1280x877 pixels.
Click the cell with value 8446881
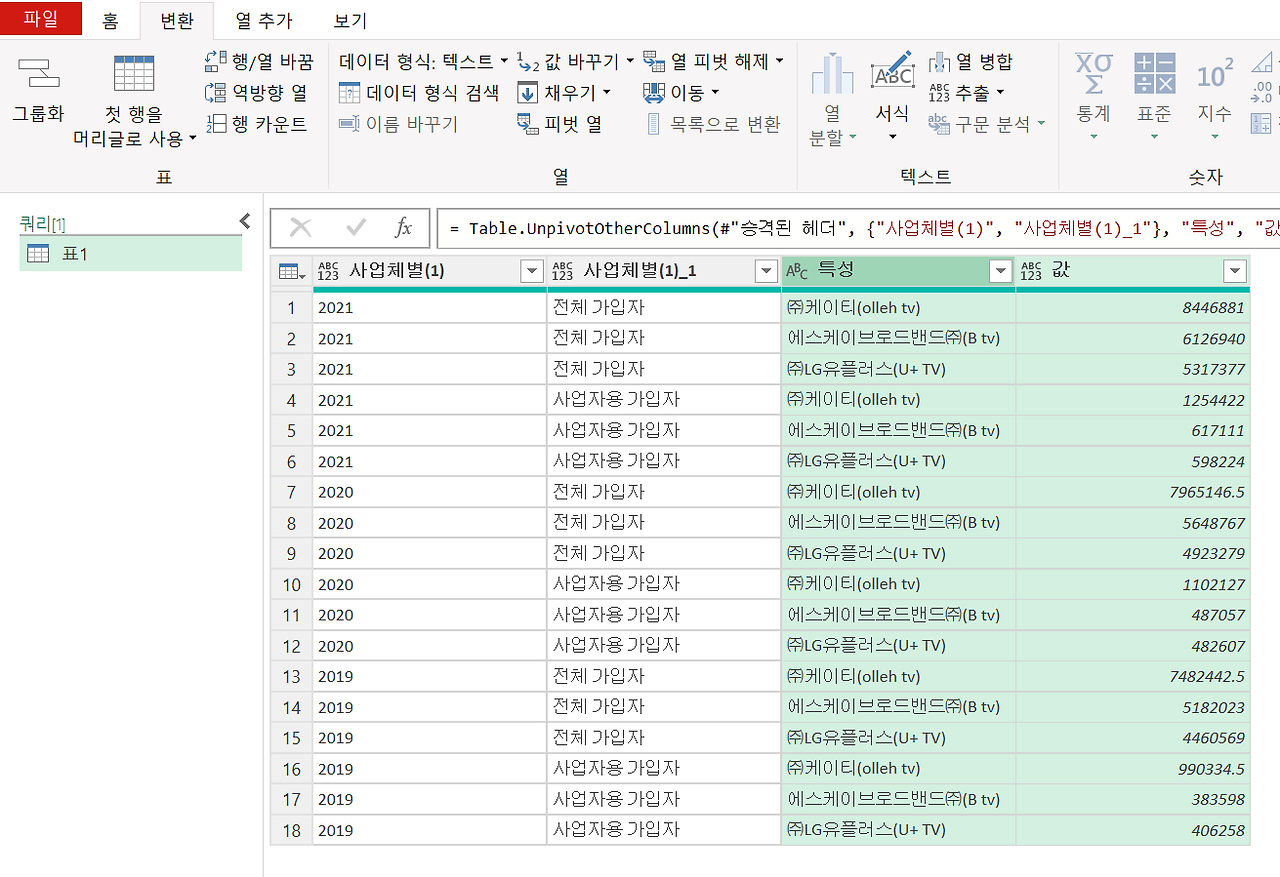(1133, 308)
